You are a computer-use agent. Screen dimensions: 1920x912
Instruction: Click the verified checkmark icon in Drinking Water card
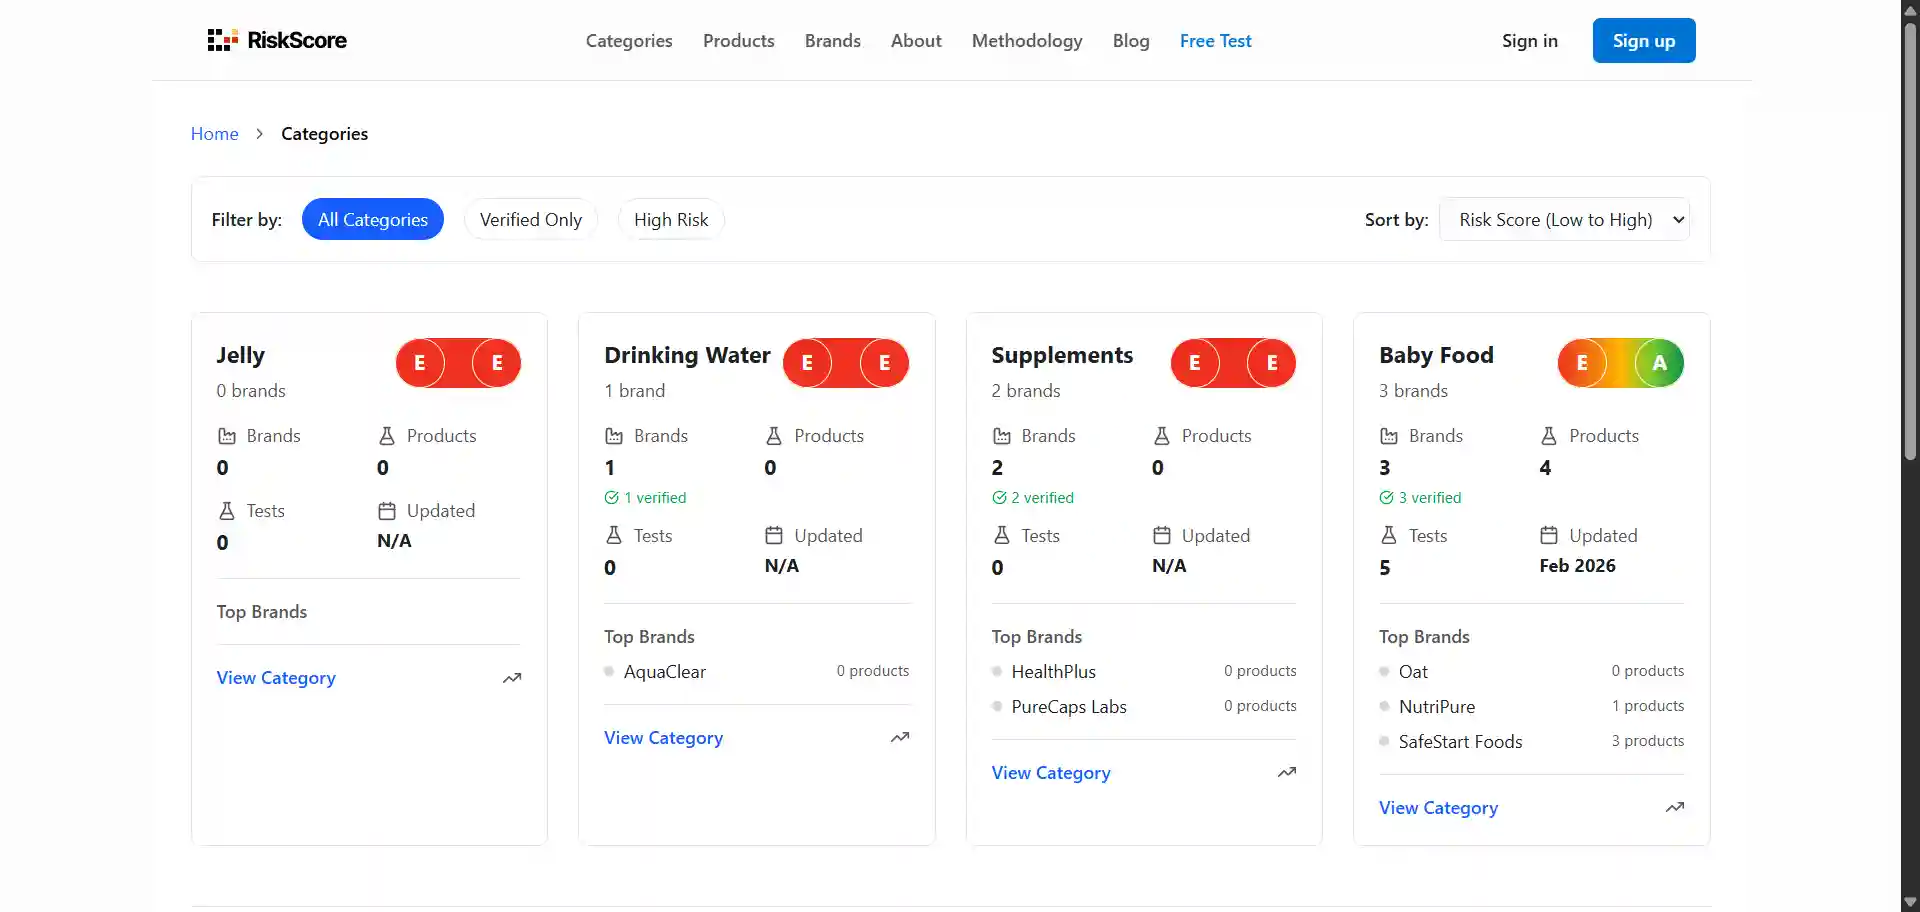click(x=611, y=498)
